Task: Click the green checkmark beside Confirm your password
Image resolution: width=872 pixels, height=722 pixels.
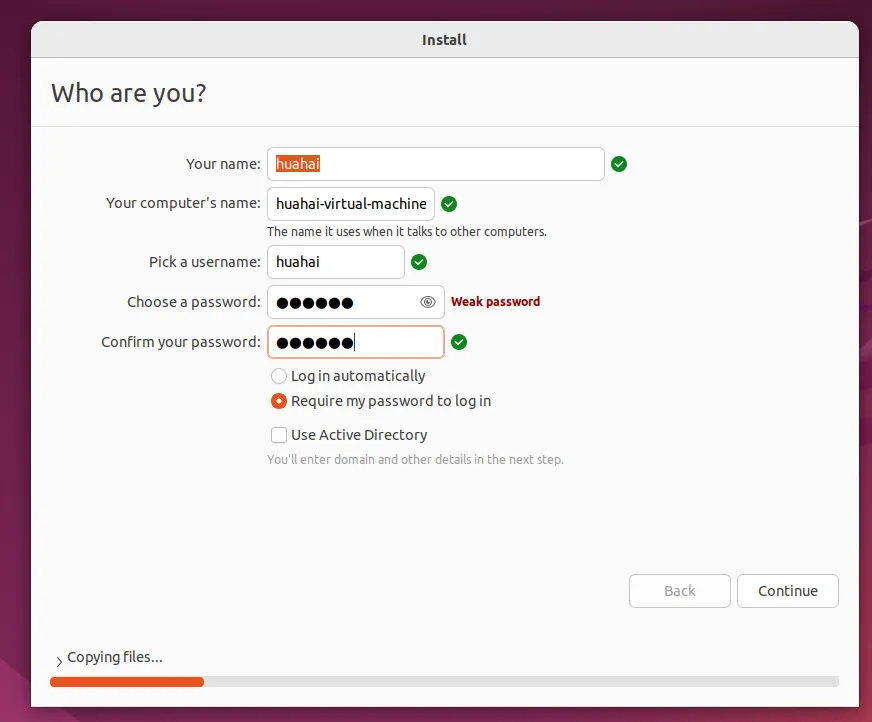Action: click(x=459, y=342)
